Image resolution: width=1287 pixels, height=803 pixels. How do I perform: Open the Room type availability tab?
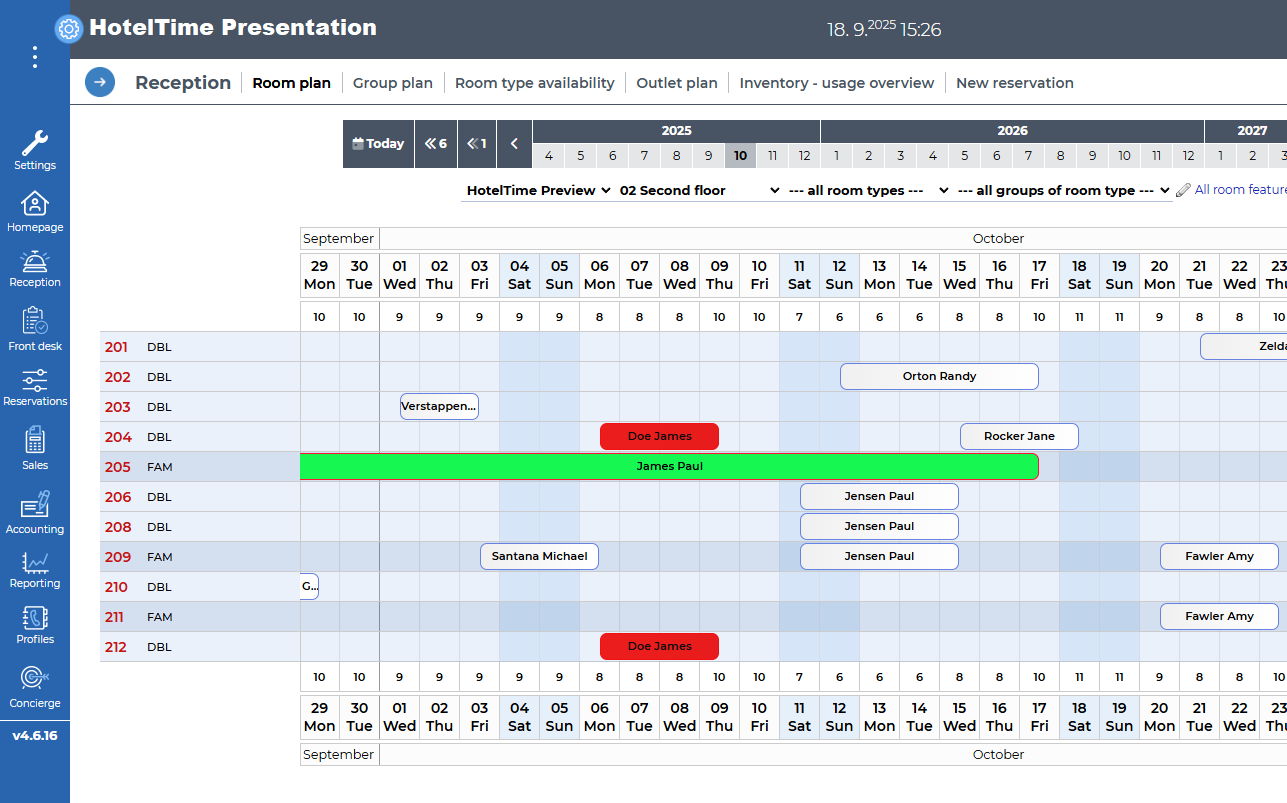[x=534, y=83]
